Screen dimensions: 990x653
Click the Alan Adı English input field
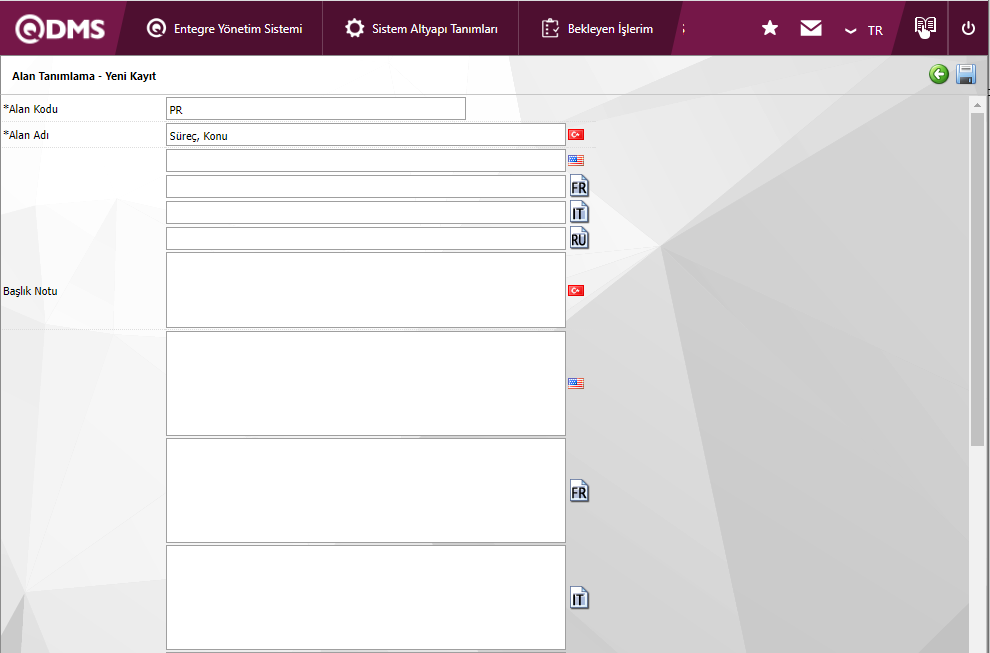click(366, 160)
